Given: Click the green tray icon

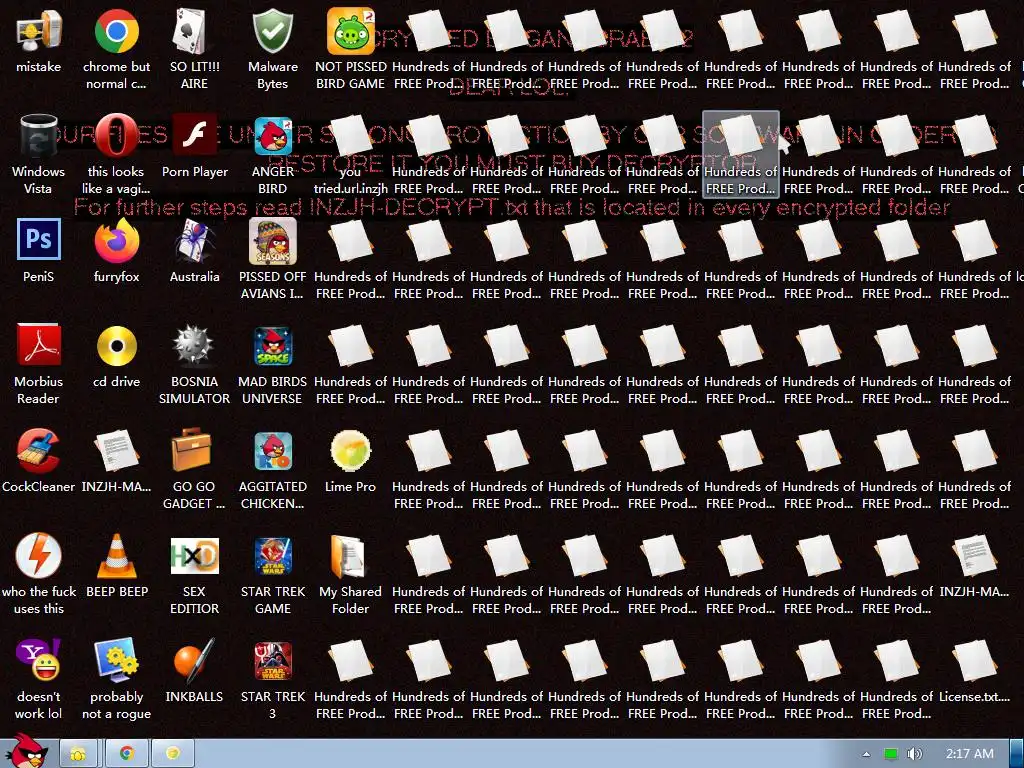Looking at the screenshot, I should coord(891,754).
